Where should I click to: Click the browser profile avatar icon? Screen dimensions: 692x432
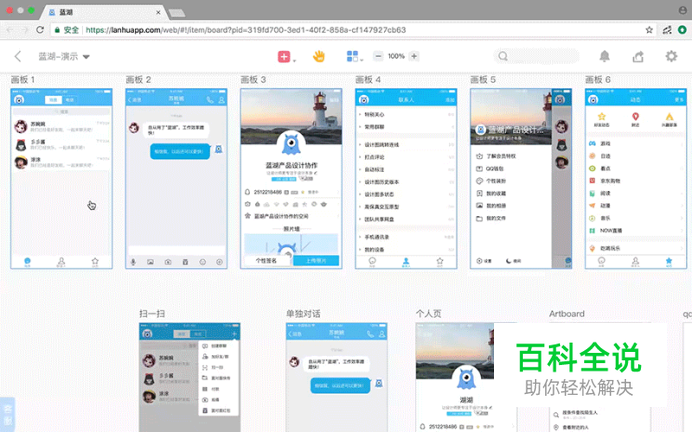tap(682, 10)
